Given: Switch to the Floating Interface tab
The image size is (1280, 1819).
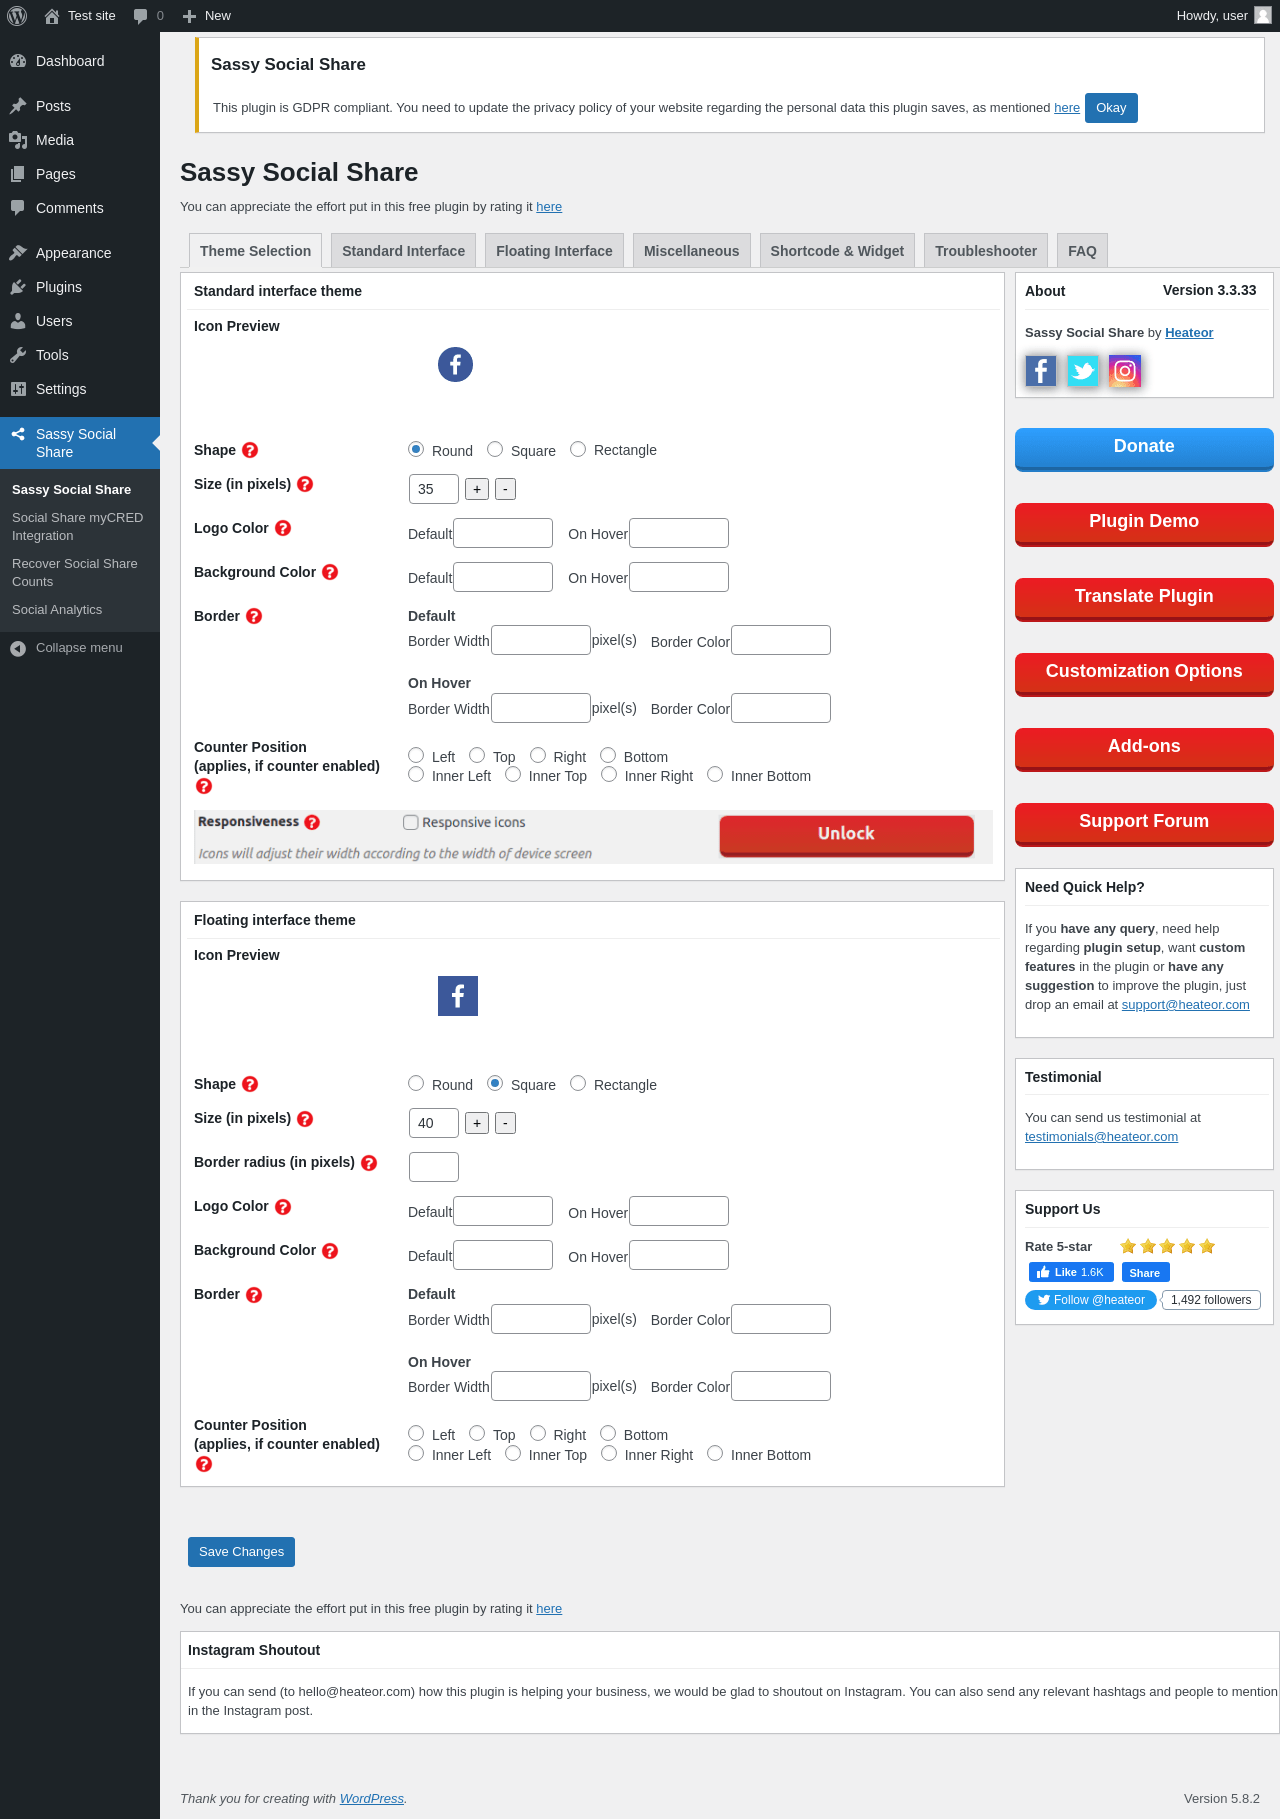Looking at the screenshot, I should point(554,251).
